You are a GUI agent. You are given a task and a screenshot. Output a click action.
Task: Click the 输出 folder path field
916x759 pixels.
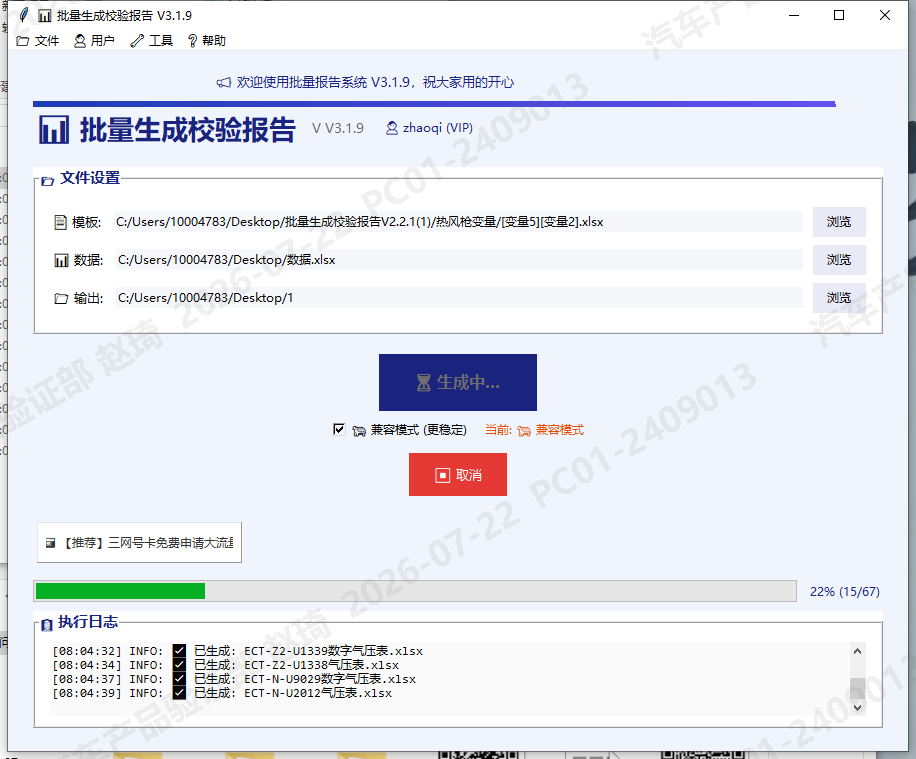coord(458,298)
